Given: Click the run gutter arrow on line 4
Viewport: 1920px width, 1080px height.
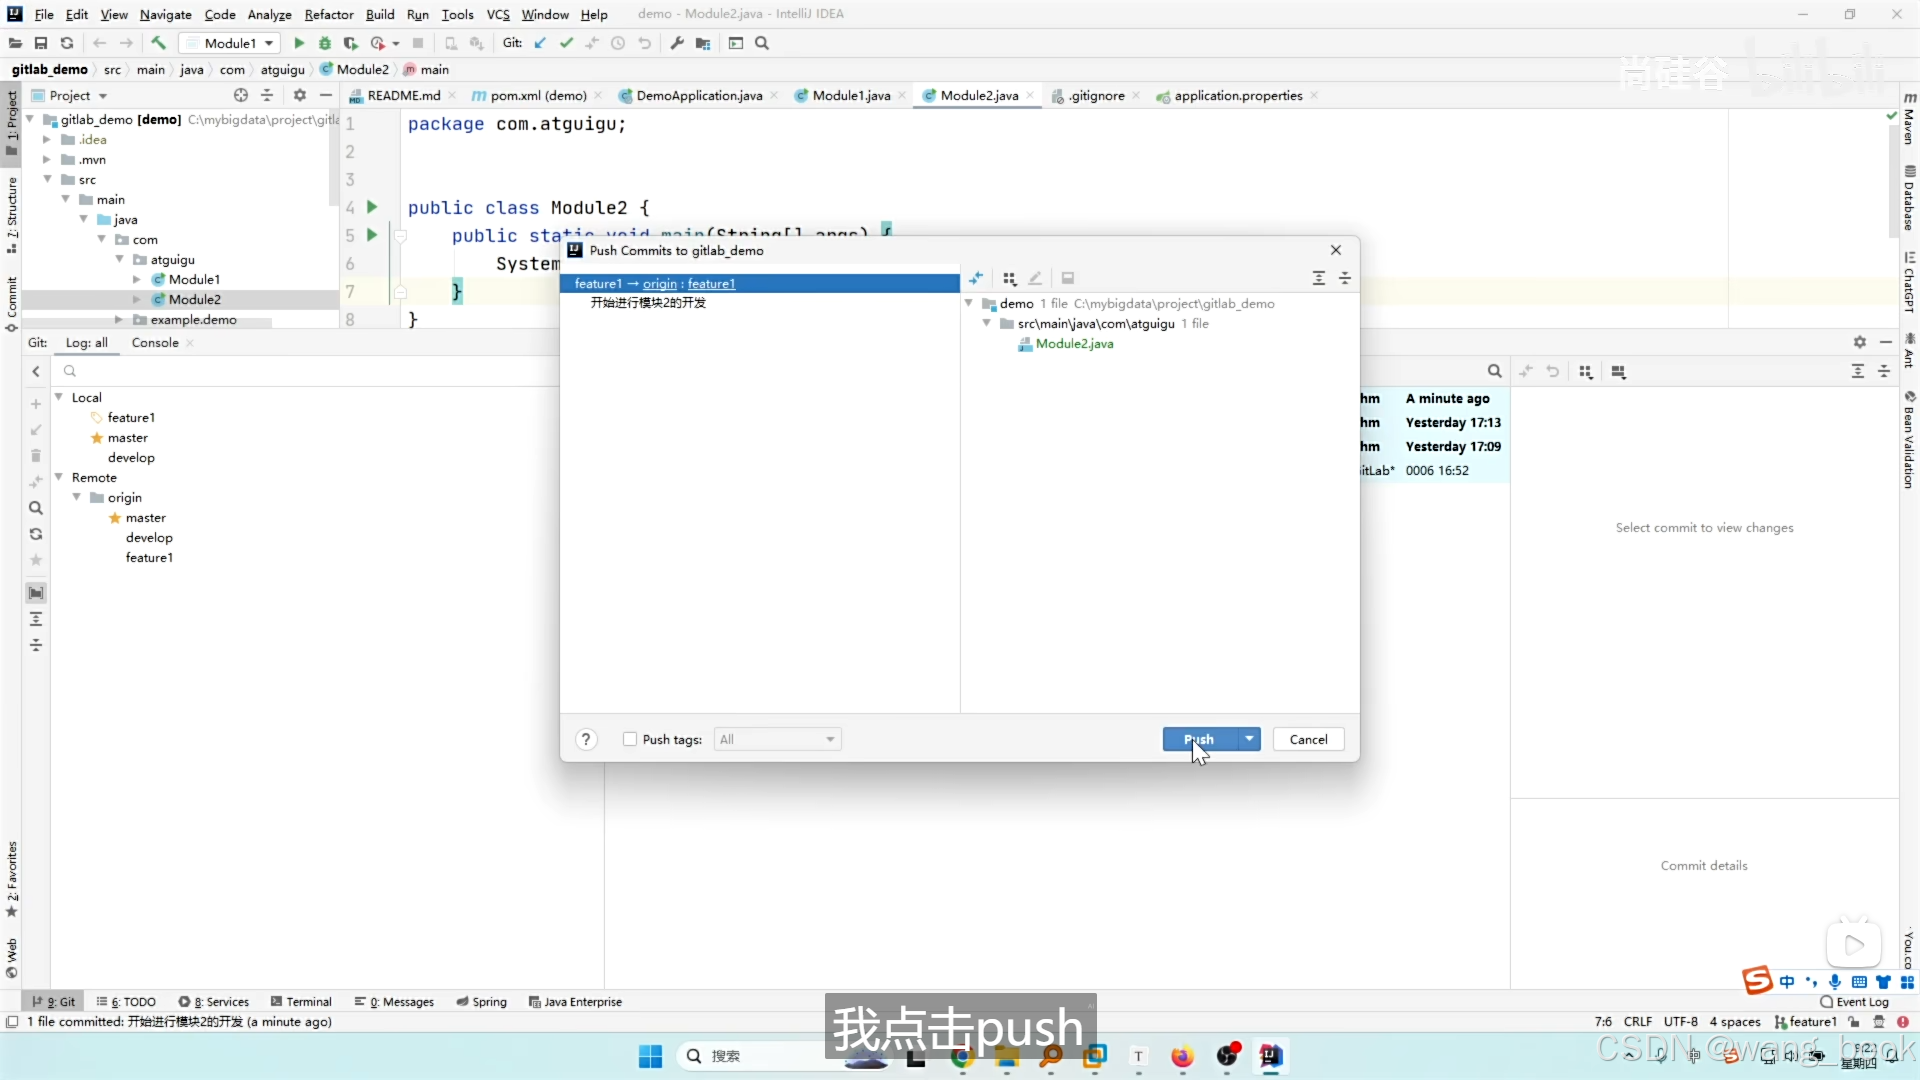Looking at the screenshot, I should (372, 207).
